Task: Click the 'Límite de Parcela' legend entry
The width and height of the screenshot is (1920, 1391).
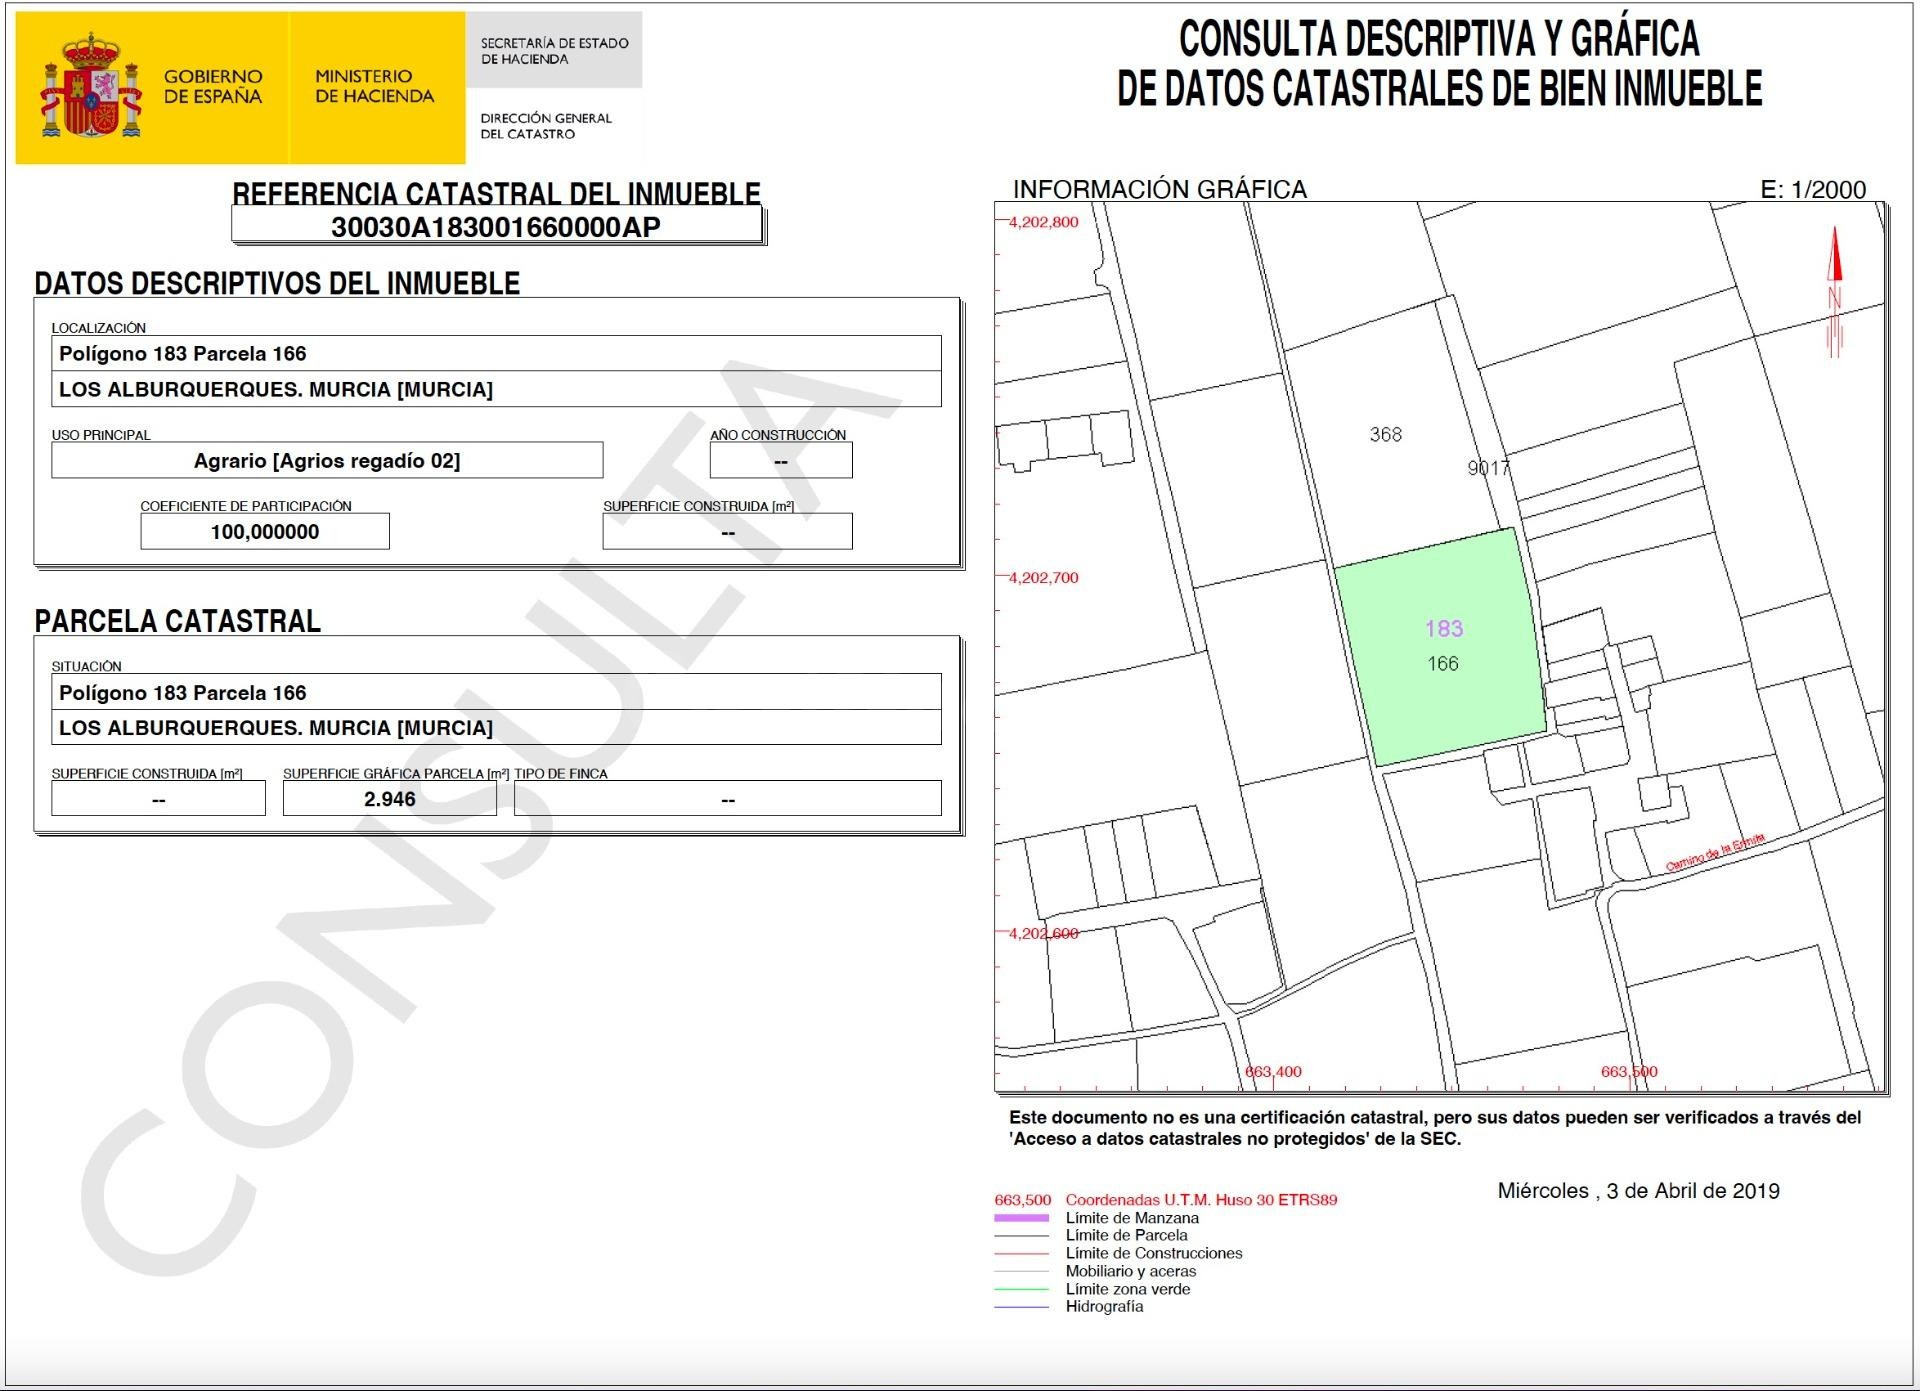Action: pos(1126,1235)
